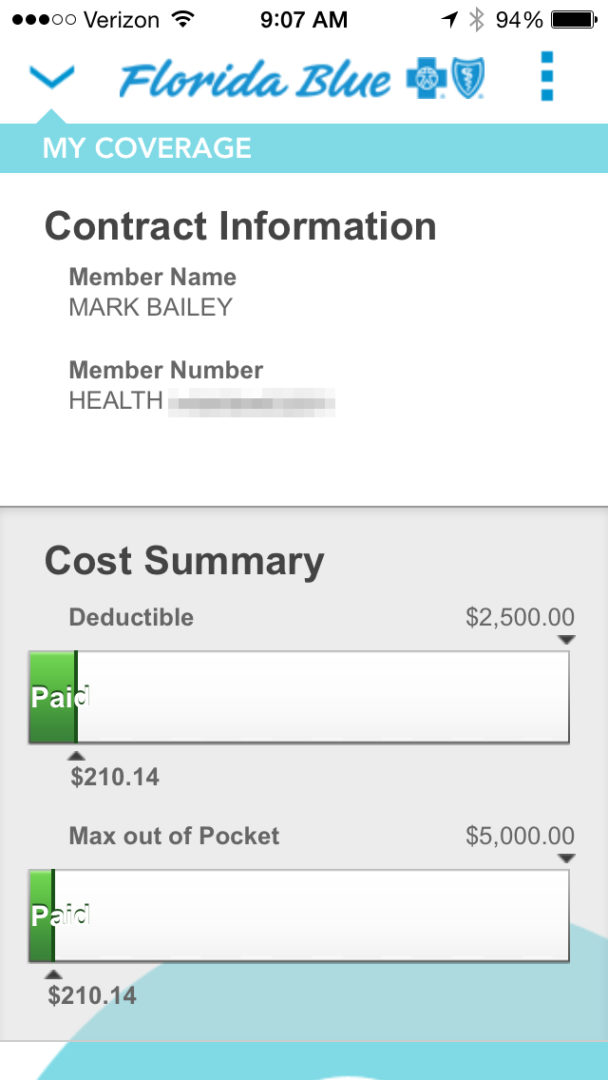Select the MY COVERAGE header
This screenshot has height=1080, width=608.
[x=146, y=147]
